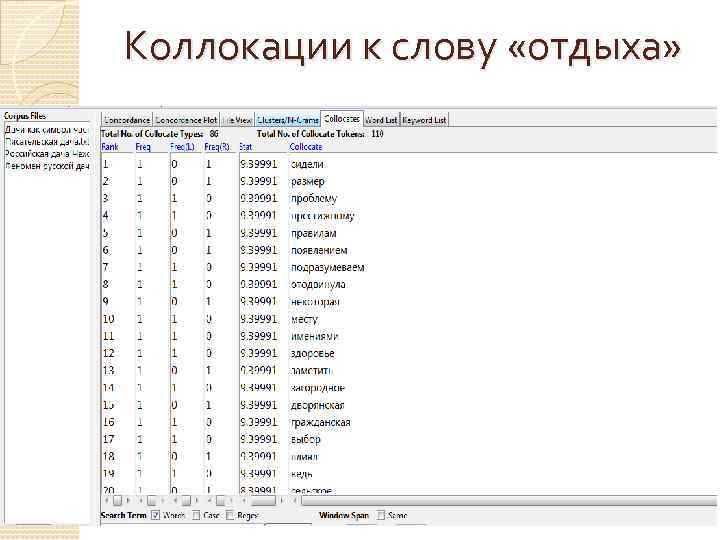Click collocate 'здоровье'
This screenshot has height=540, width=720.
tap(313, 354)
